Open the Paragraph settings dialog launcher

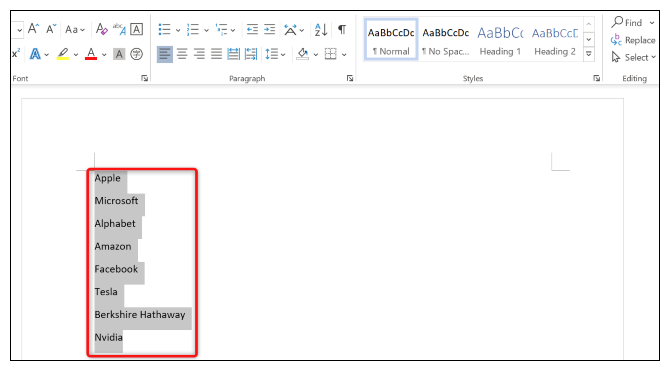pyautogui.click(x=350, y=78)
